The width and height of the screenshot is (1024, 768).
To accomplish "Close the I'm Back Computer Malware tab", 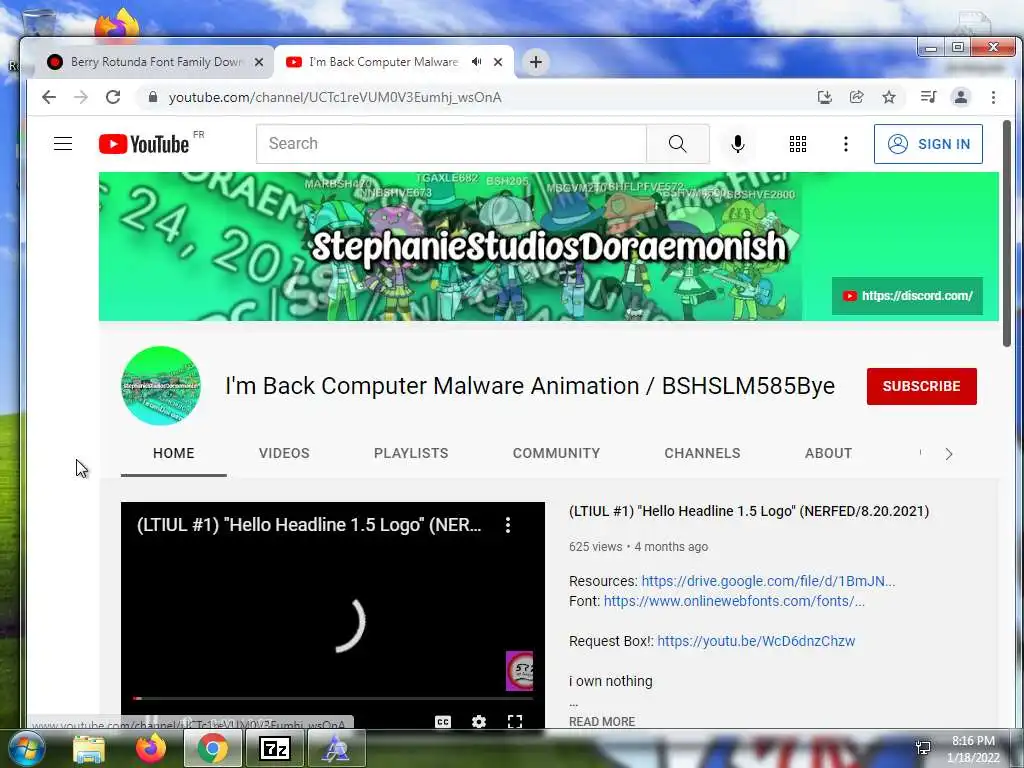I will point(498,62).
